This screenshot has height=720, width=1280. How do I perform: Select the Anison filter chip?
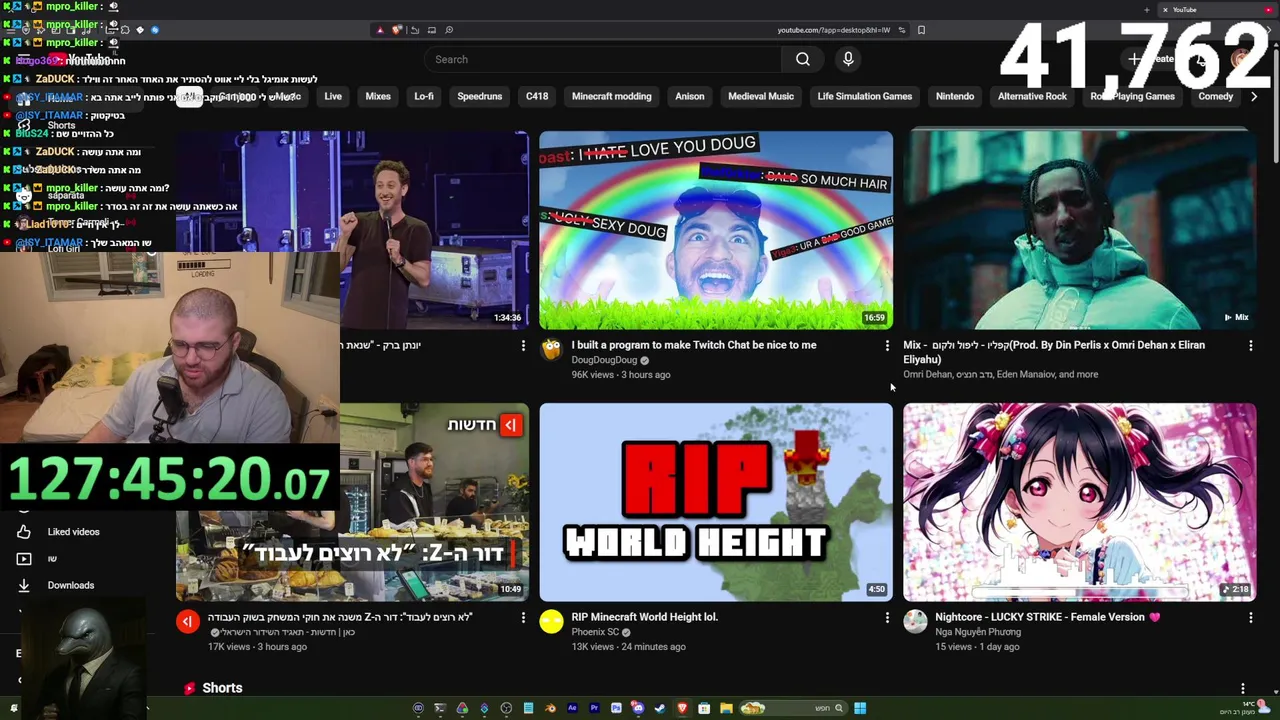(x=690, y=96)
